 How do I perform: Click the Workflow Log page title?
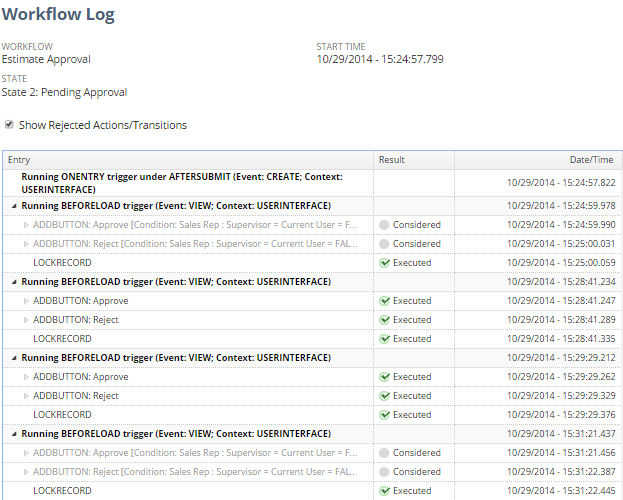[58, 15]
